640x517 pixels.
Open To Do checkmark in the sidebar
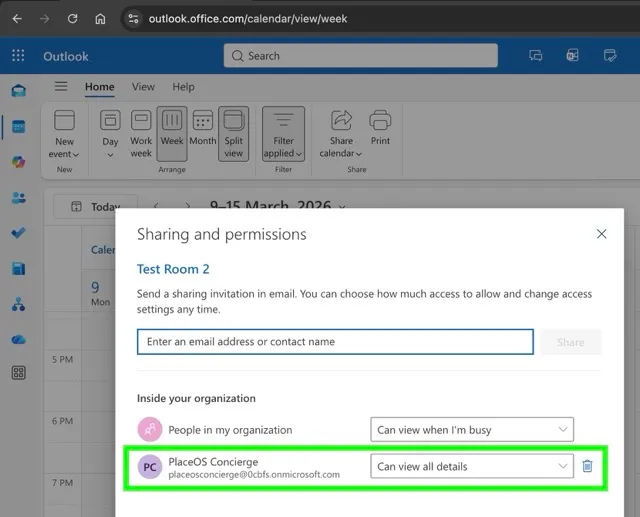pos(18,233)
